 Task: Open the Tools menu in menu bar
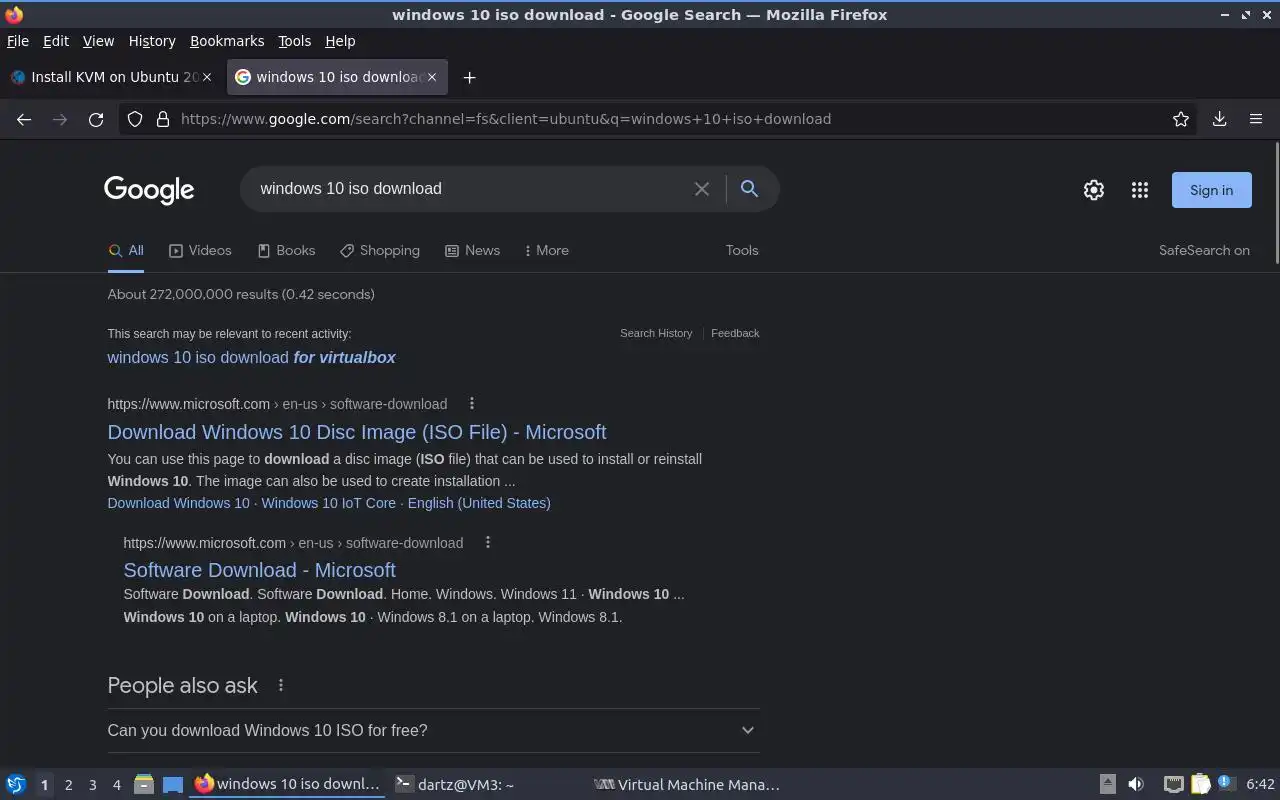(x=294, y=41)
